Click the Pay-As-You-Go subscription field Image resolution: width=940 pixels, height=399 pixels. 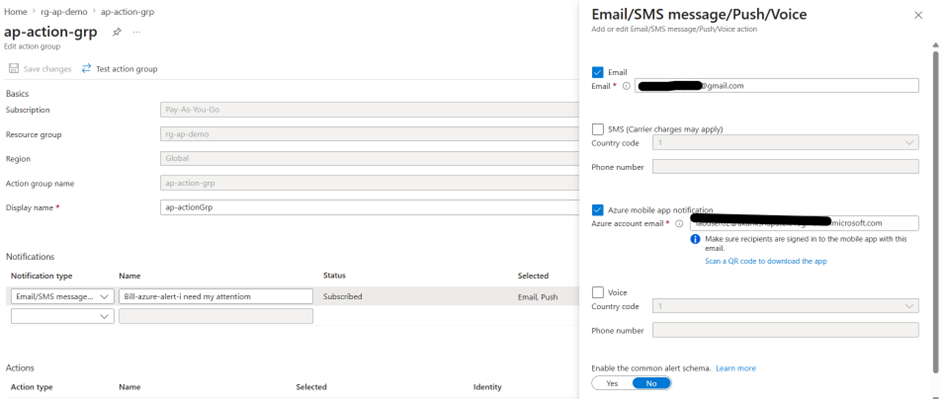click(x=370, y=110)
